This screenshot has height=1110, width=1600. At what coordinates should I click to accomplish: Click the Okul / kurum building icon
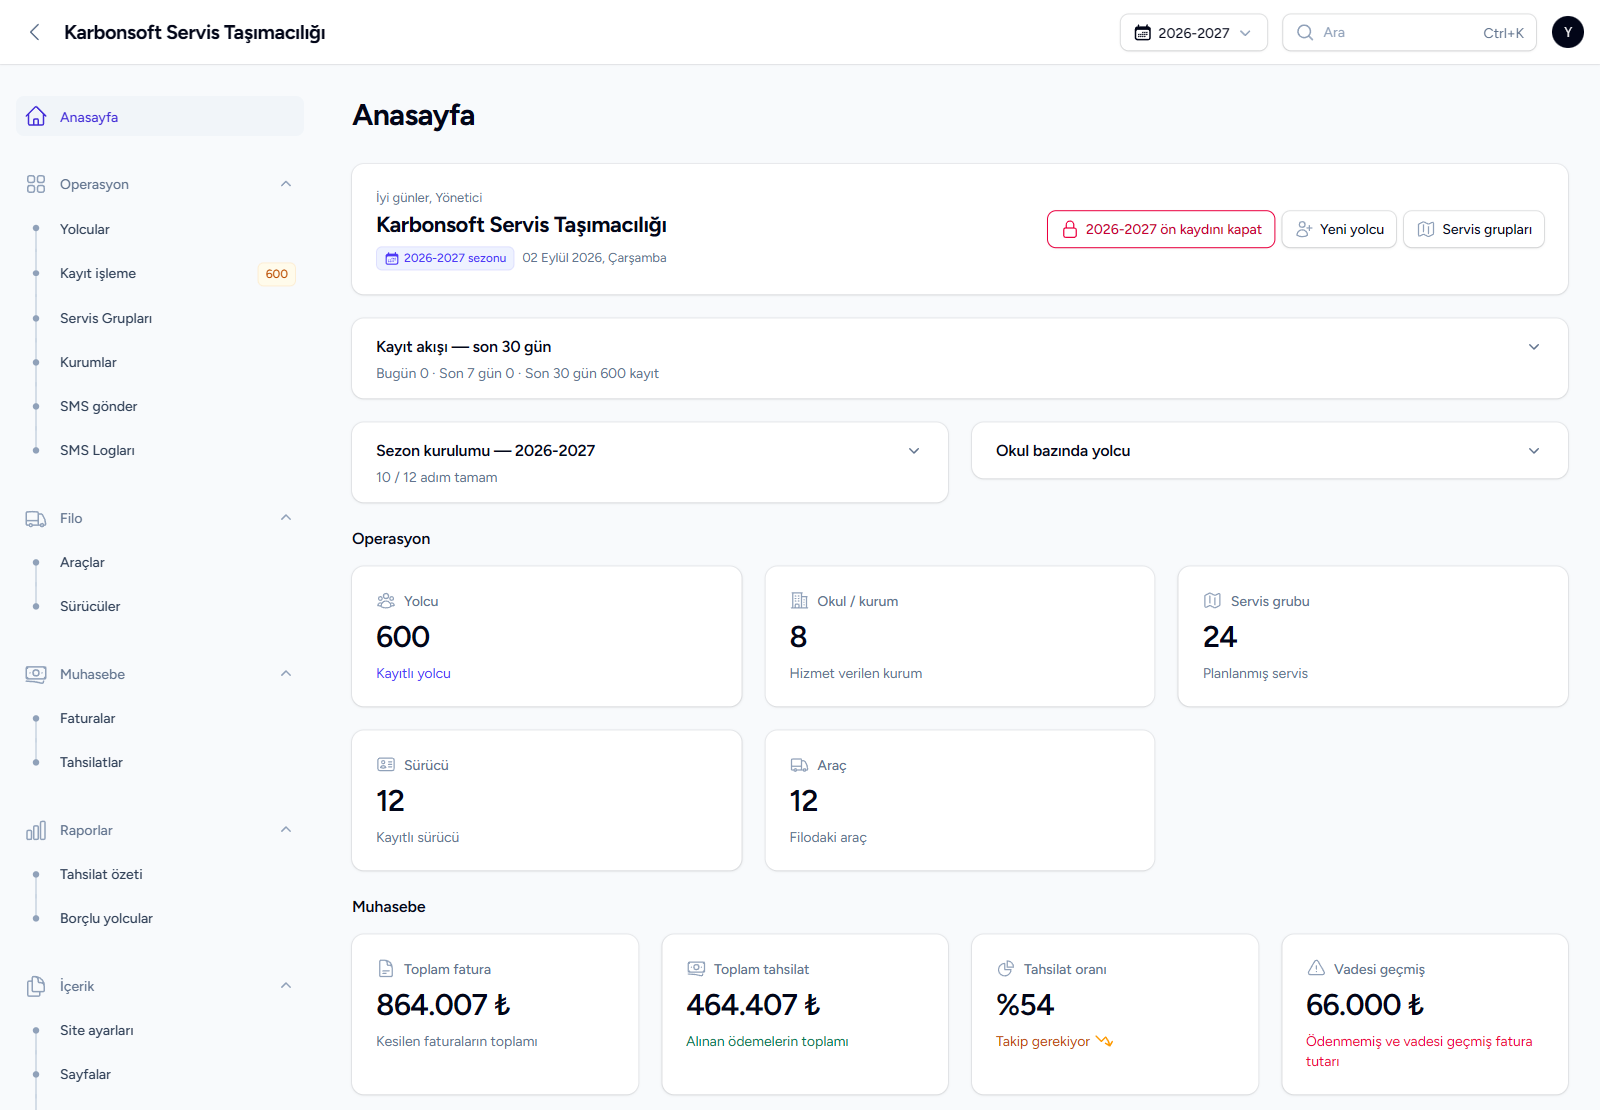pos(799,601)
